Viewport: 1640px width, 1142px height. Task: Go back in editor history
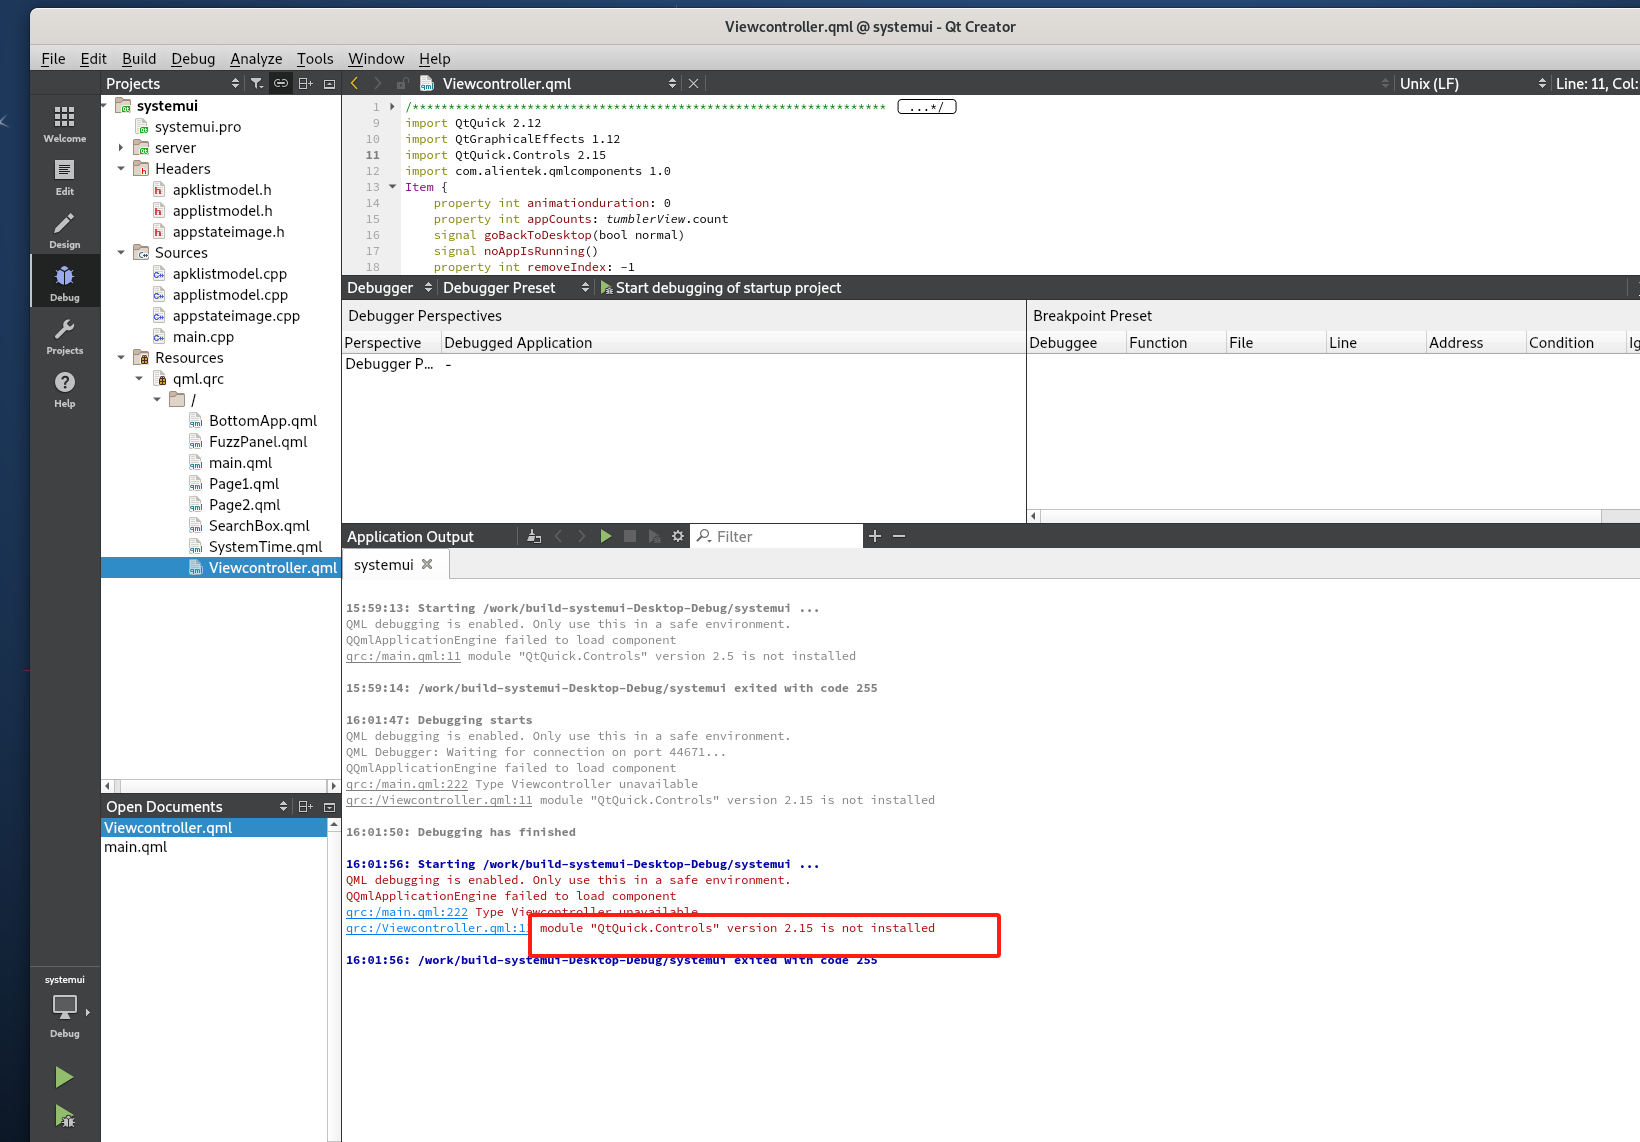click(x=354, y=83)
